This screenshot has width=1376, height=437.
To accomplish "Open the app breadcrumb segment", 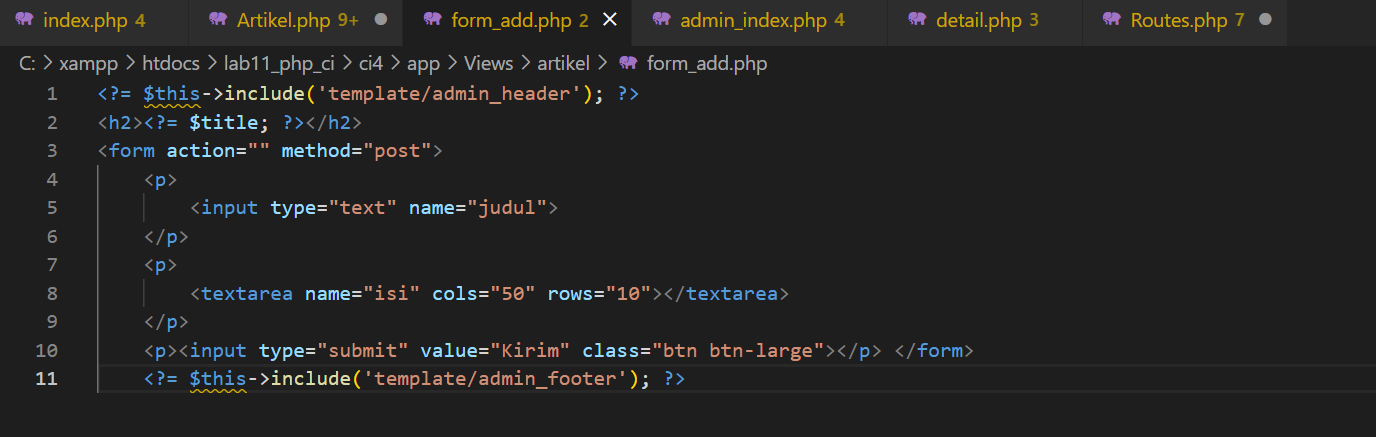I will coord(423,63).
